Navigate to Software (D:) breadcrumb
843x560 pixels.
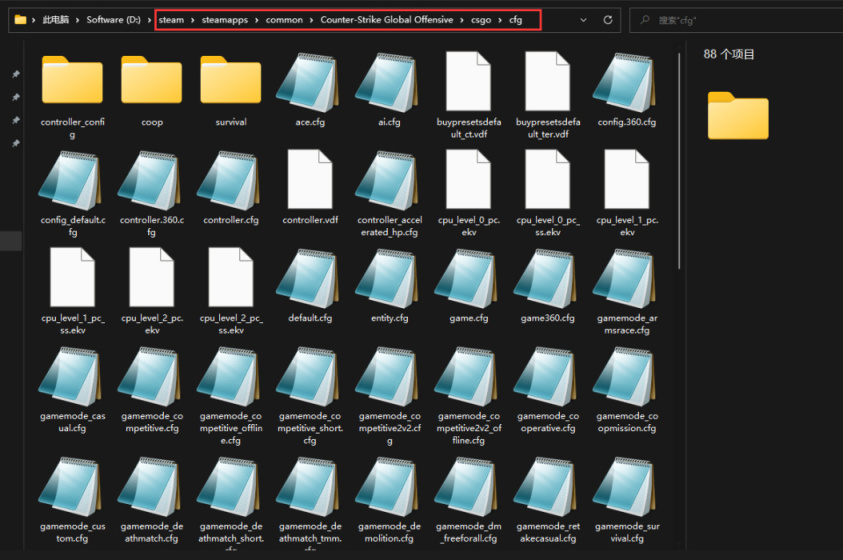[x=113, y=20]
